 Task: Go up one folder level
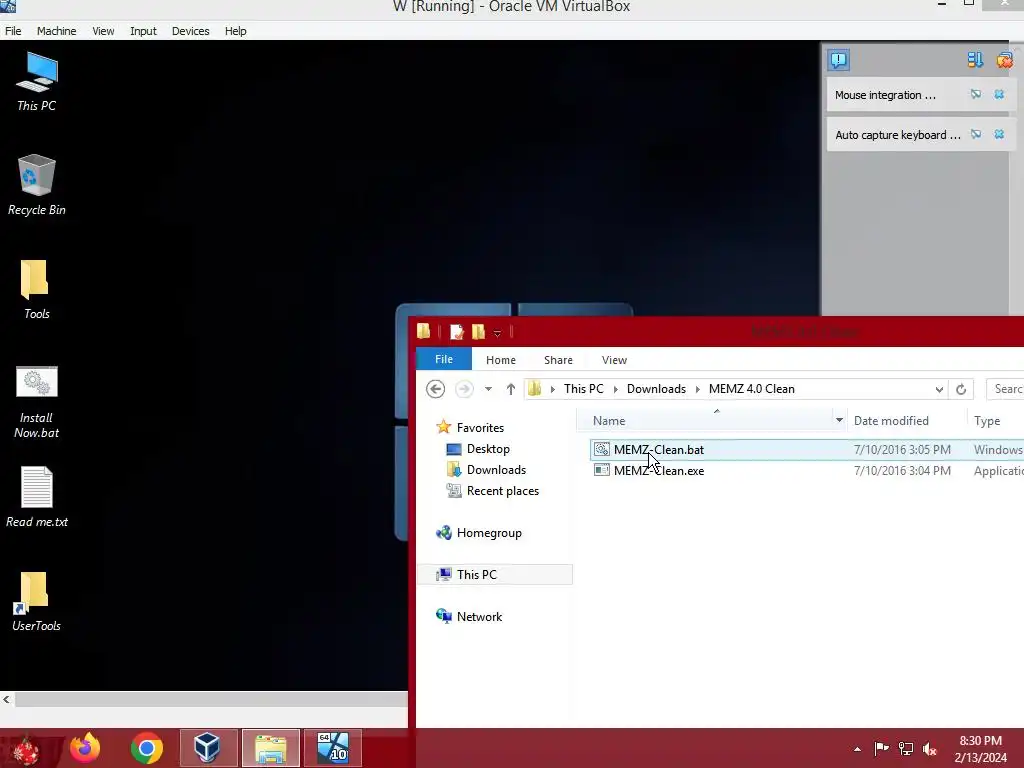(511, 389)
